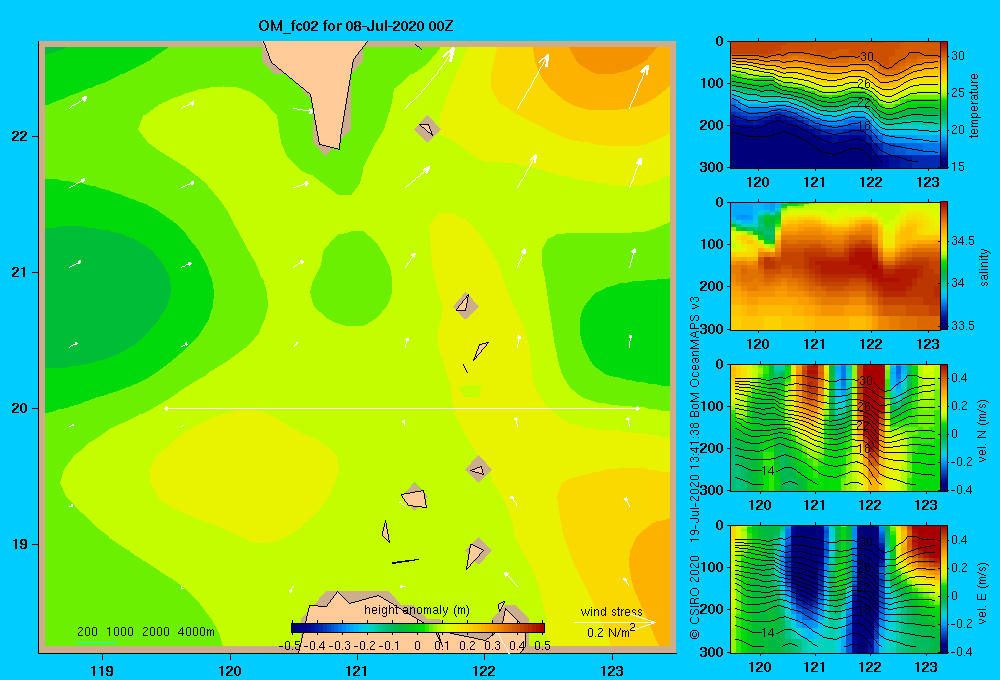1000x680 pixels.
Task: Click the 'vel. E (m/s)' axis label
Action: click(982, 593)
